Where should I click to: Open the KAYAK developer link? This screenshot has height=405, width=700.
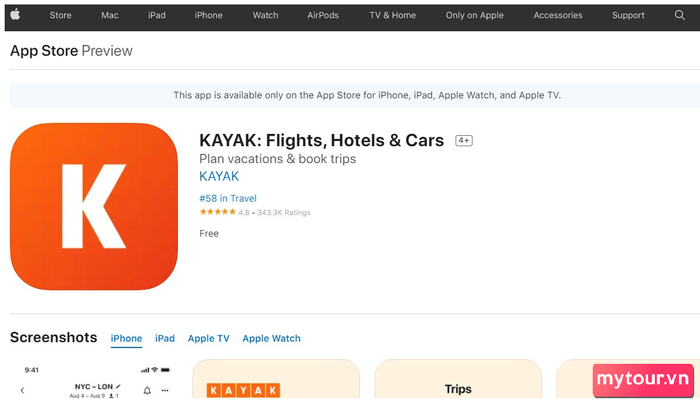click(x=219, y=176)
